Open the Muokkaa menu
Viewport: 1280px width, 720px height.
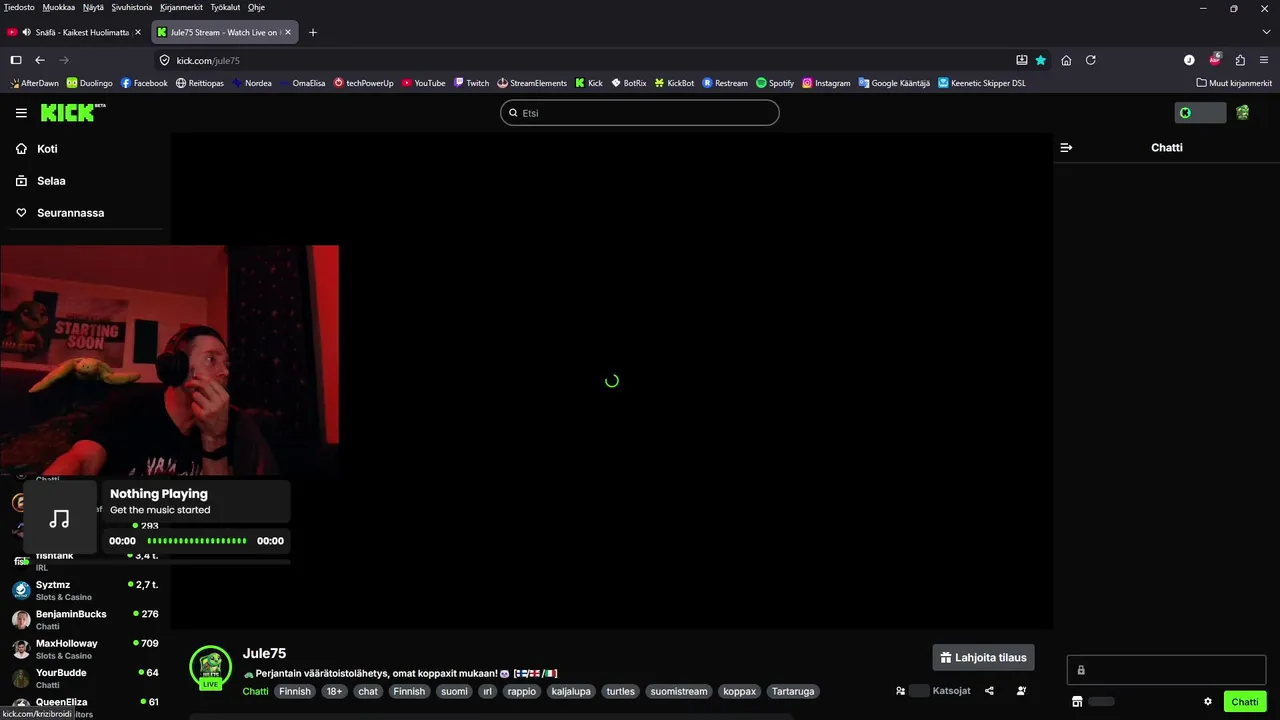click(x=59, y=7)
